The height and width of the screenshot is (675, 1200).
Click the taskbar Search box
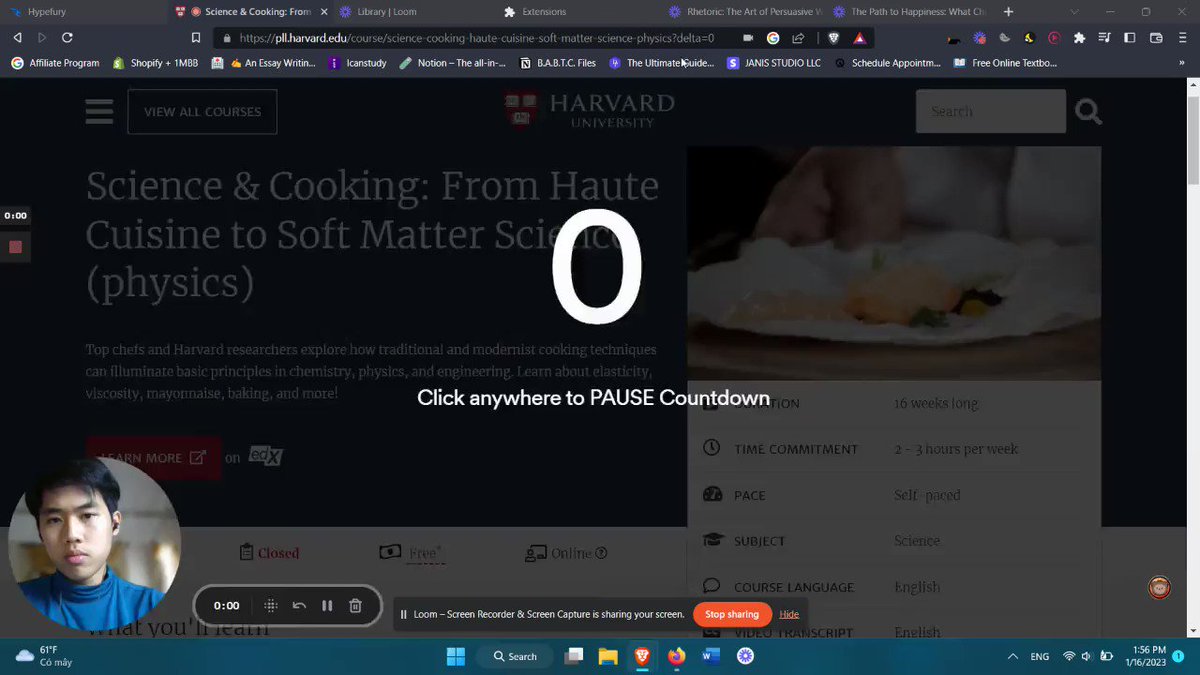[515, 656]
